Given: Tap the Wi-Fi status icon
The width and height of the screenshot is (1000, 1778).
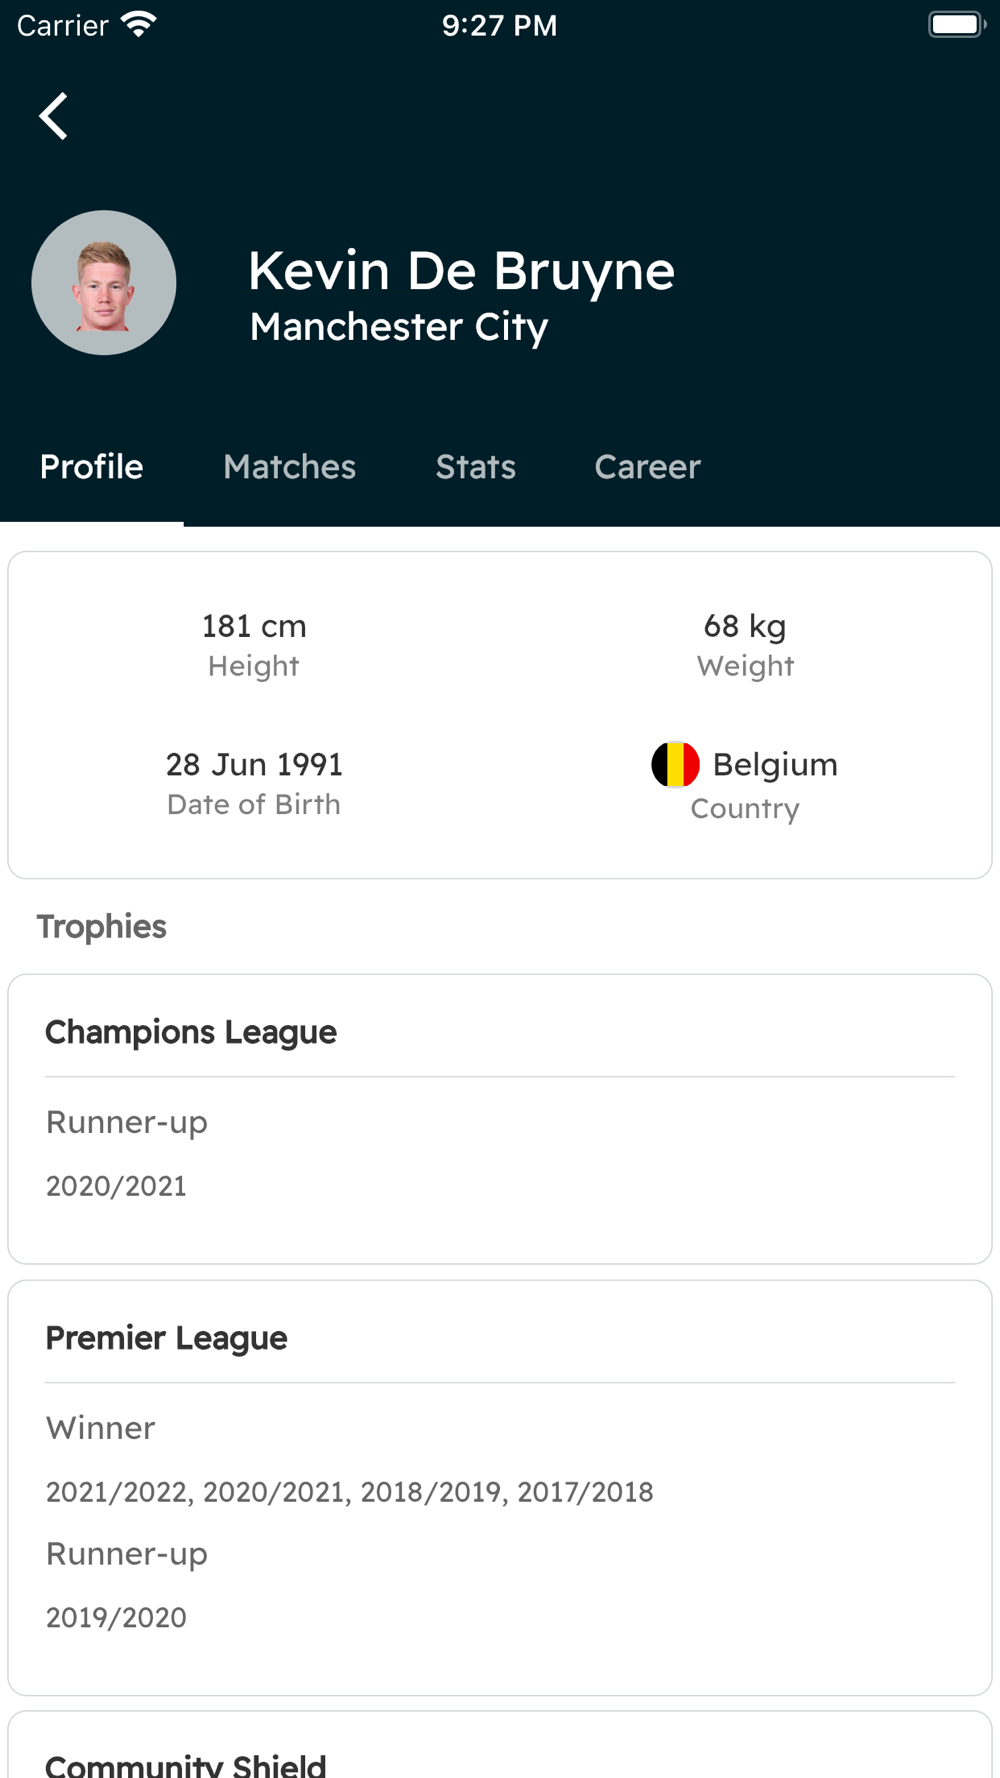Looking at the screenshot, I should (139, 24).
